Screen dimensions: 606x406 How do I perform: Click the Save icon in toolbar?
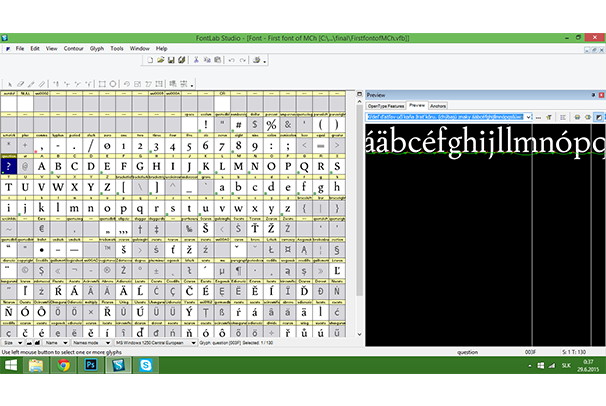(x=170, y=61)
